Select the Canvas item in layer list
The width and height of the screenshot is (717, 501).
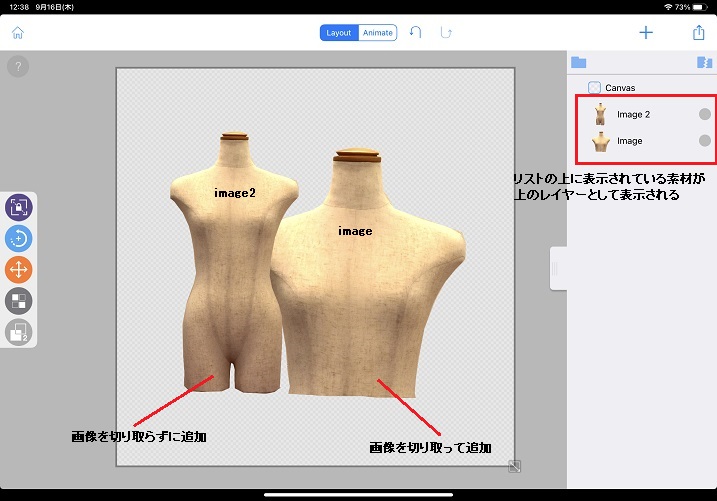point(619,88)
